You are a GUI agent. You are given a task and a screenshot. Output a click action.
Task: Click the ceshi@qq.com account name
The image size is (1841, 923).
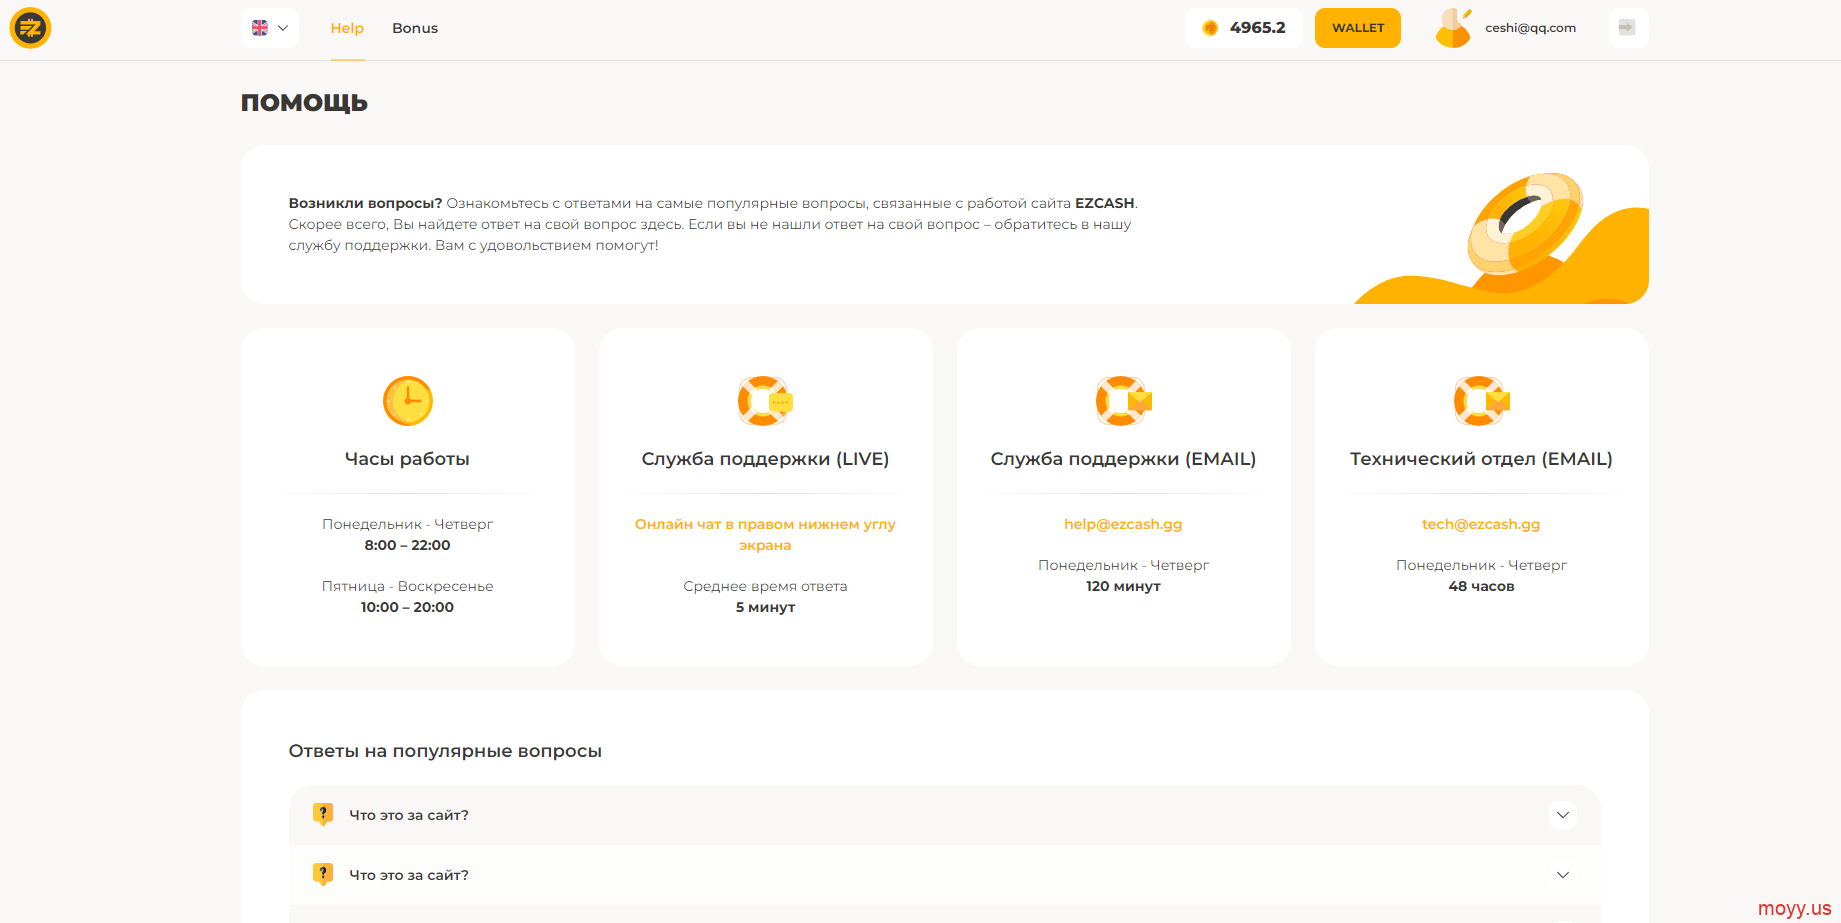pos(1530,28)
